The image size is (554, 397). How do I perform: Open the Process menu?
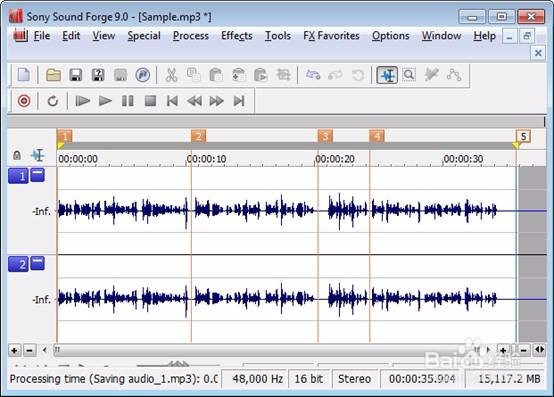point(190,36)
